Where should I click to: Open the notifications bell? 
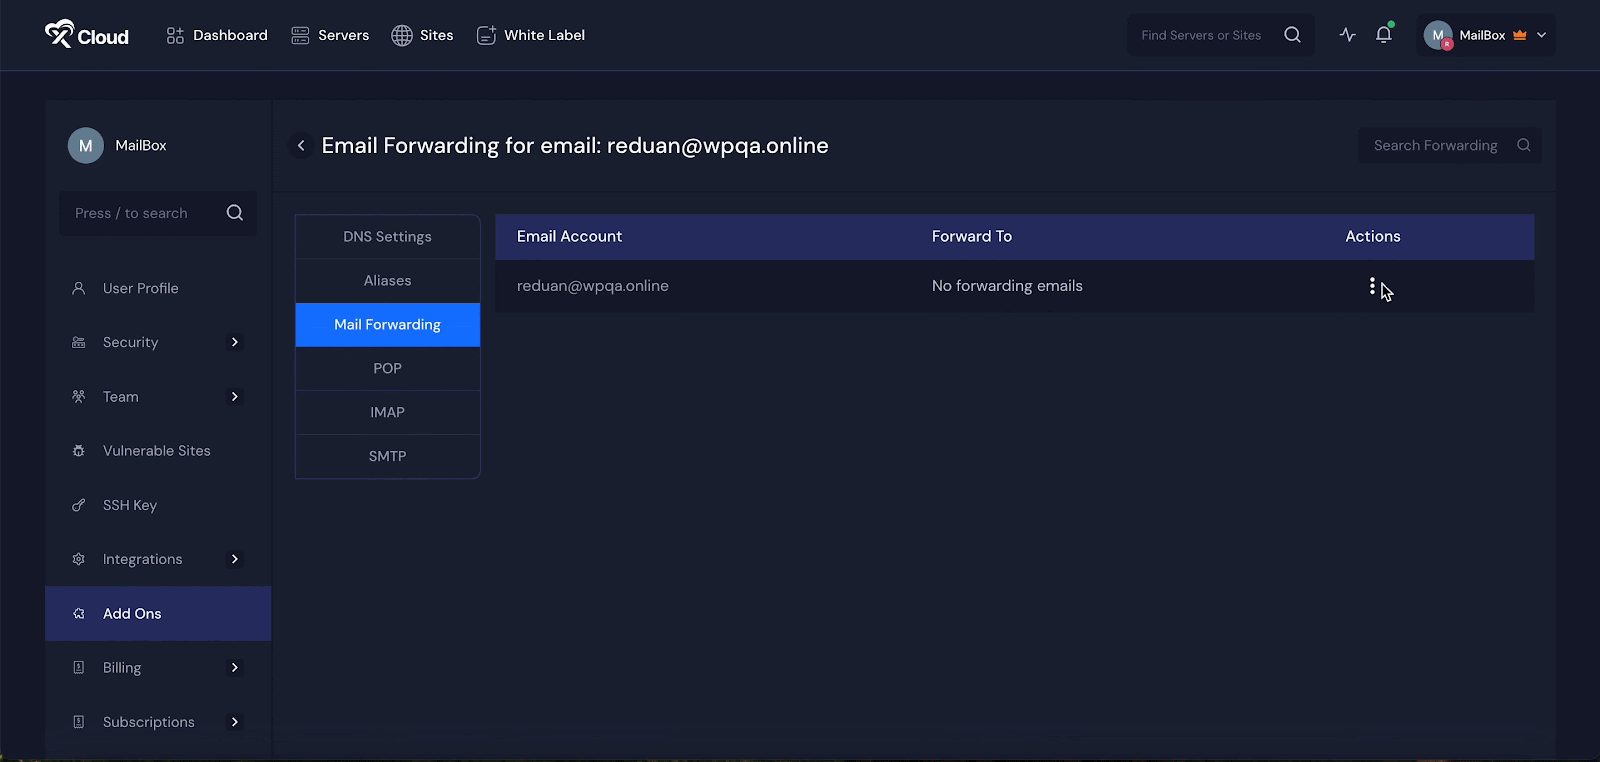[x=1384, y=35]
